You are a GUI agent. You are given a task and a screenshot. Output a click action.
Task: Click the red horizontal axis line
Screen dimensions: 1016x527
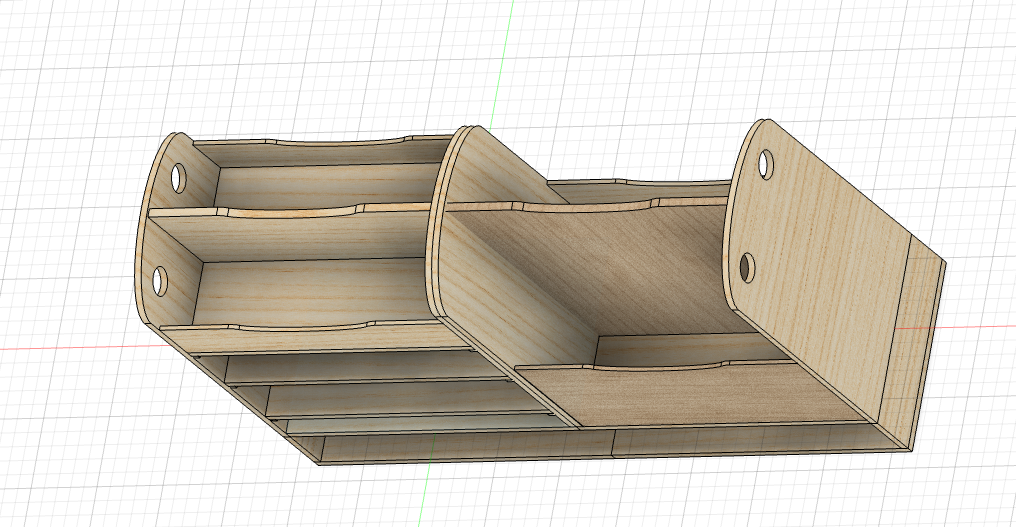click(x=60, y=347)
